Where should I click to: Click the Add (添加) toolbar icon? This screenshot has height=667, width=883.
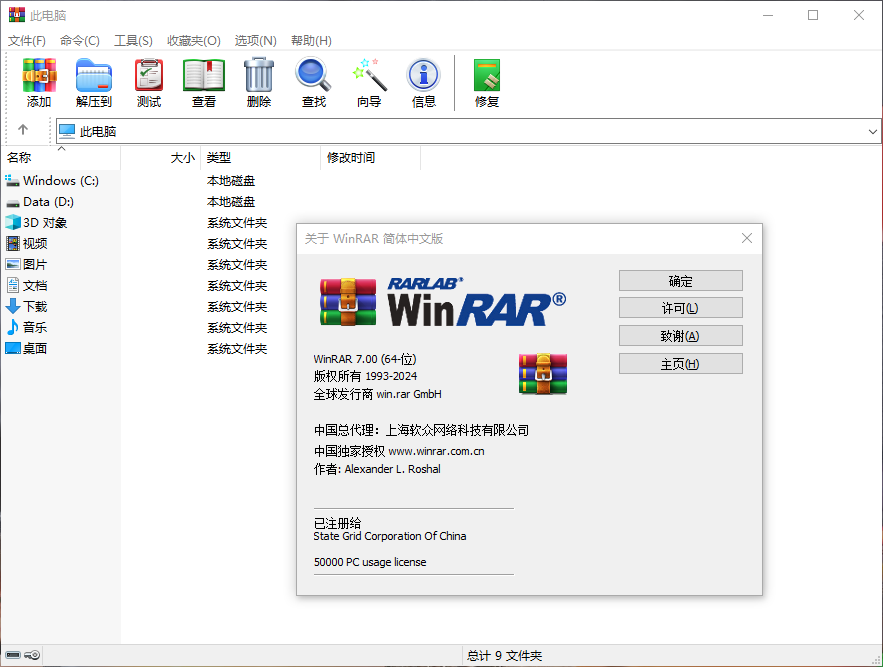(x=39, y=75)
